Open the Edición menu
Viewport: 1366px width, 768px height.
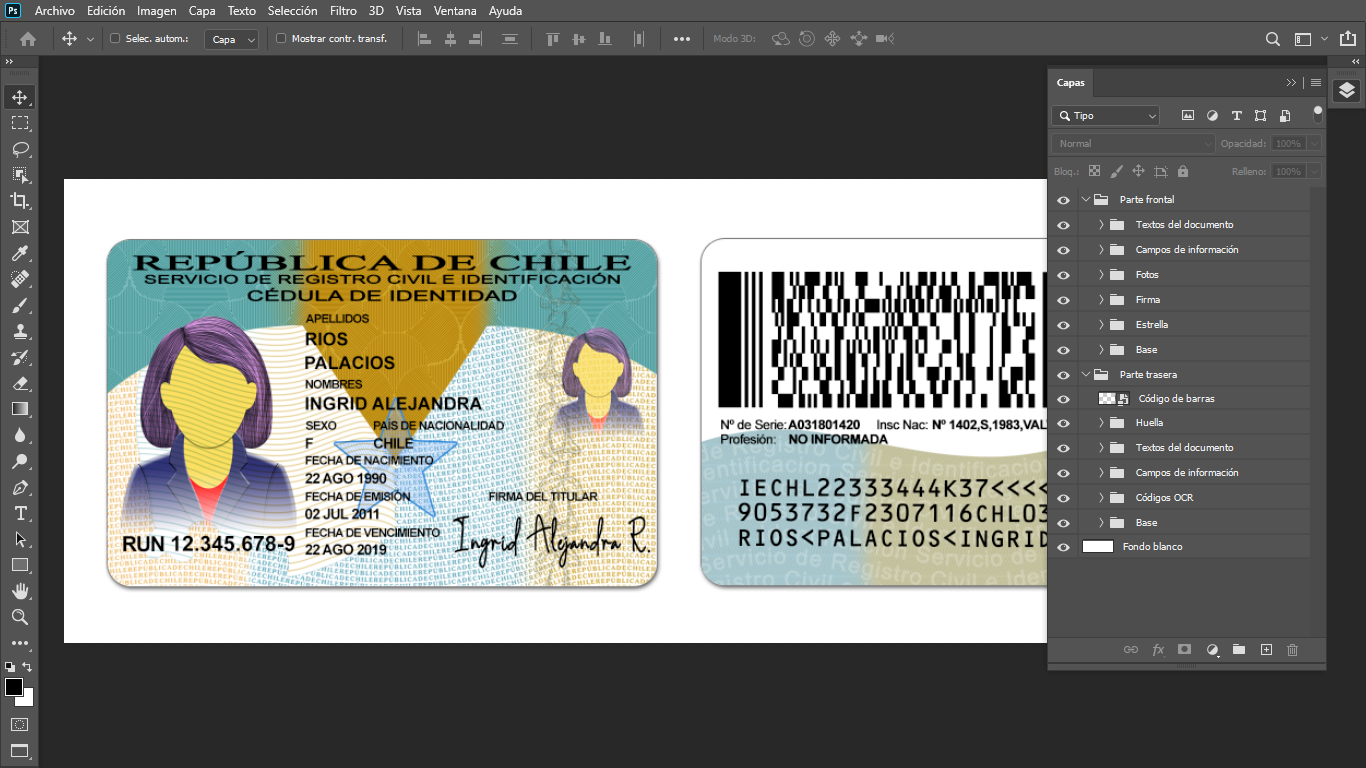(106, 11)
